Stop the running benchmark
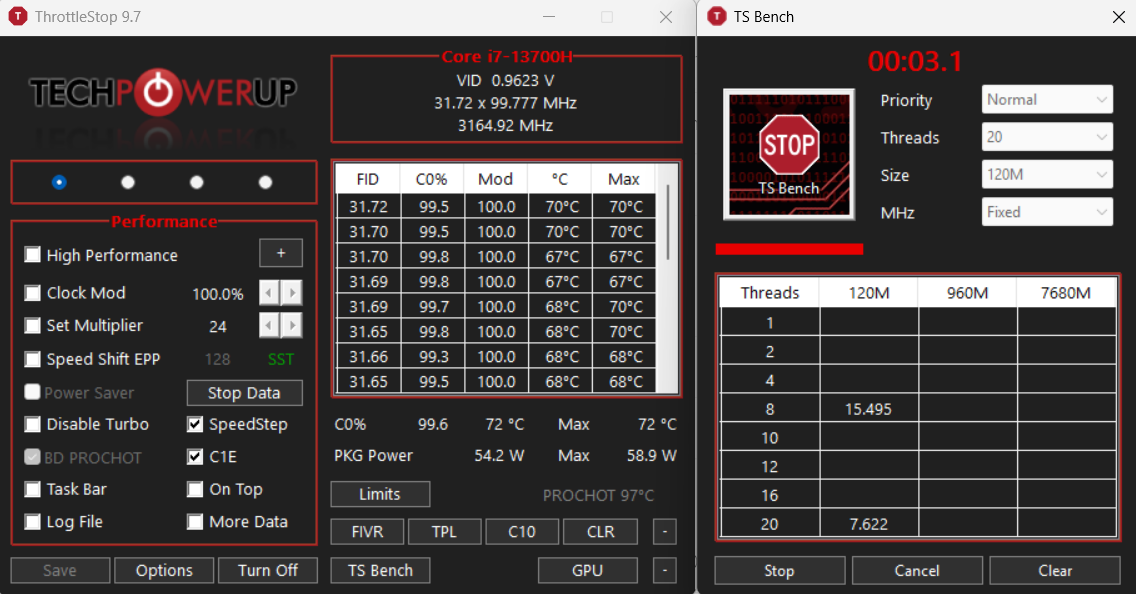The image size is (1136, 594). [x=780, y=571]
